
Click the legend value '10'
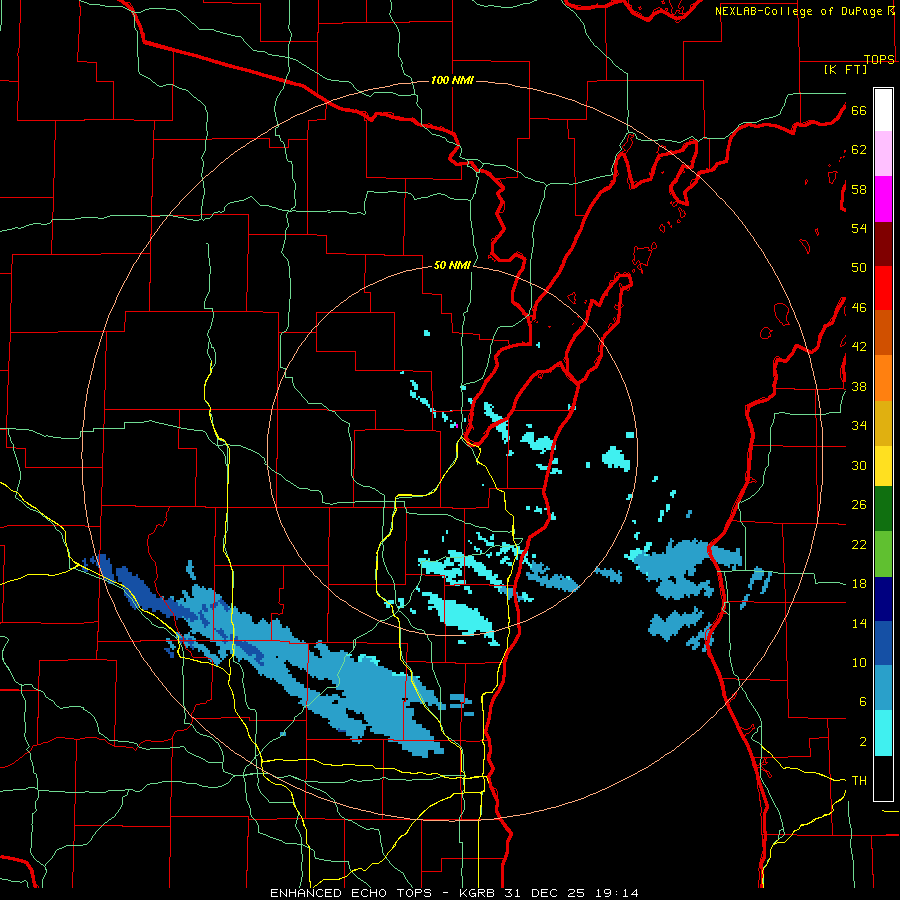pyautogui.click(x=859, y=662)
